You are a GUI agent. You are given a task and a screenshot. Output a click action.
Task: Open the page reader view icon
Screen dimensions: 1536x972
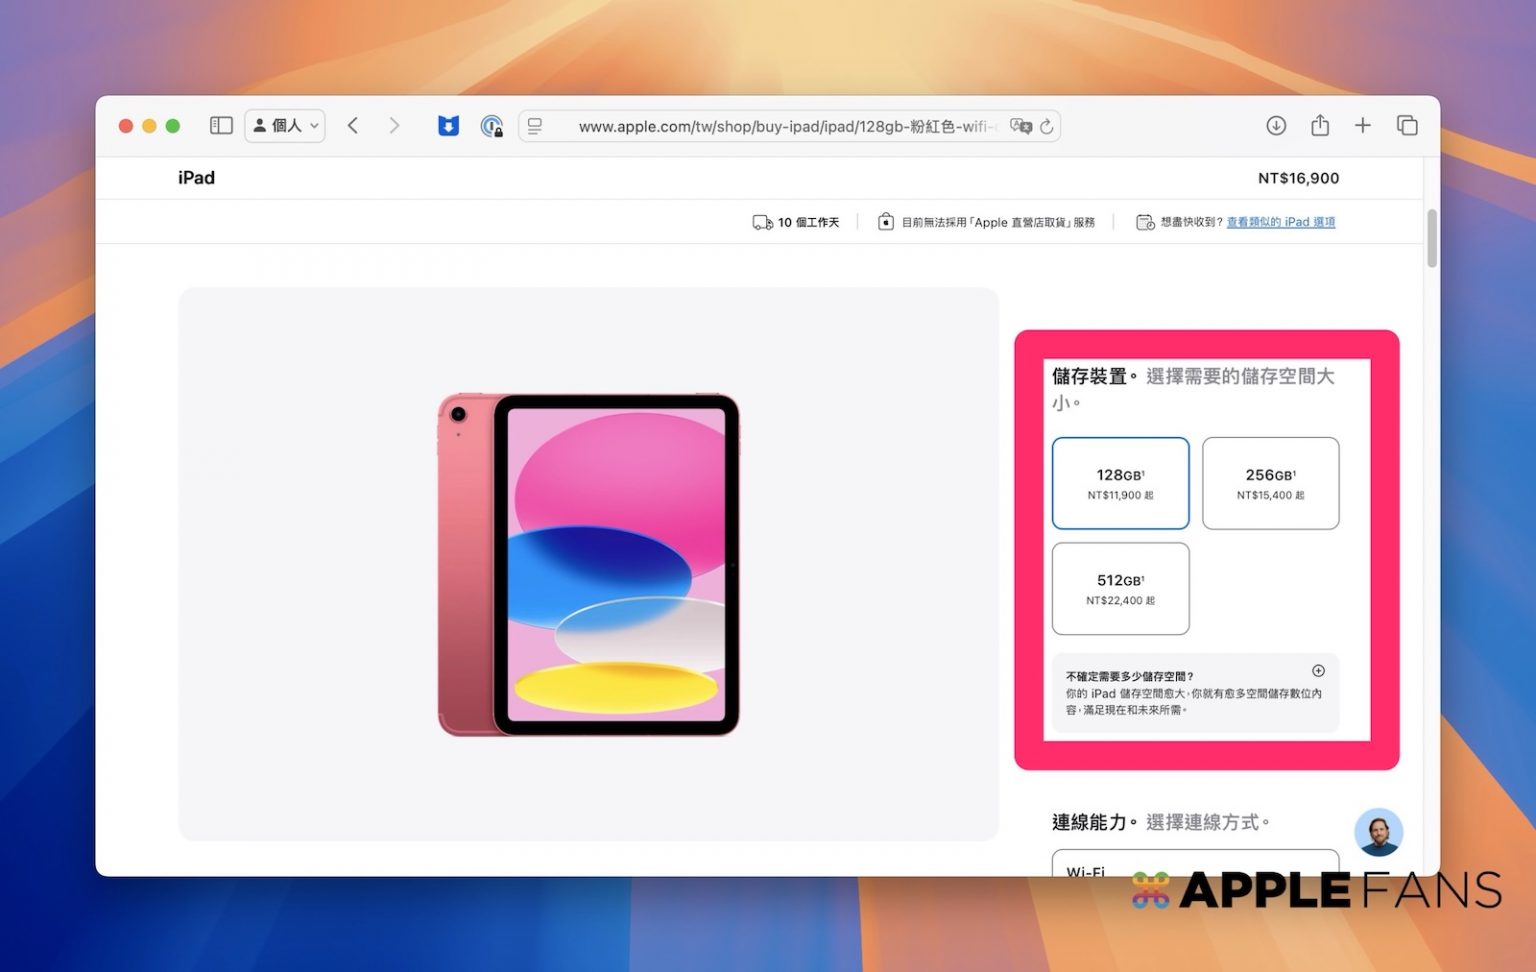(x=536, y=126)
